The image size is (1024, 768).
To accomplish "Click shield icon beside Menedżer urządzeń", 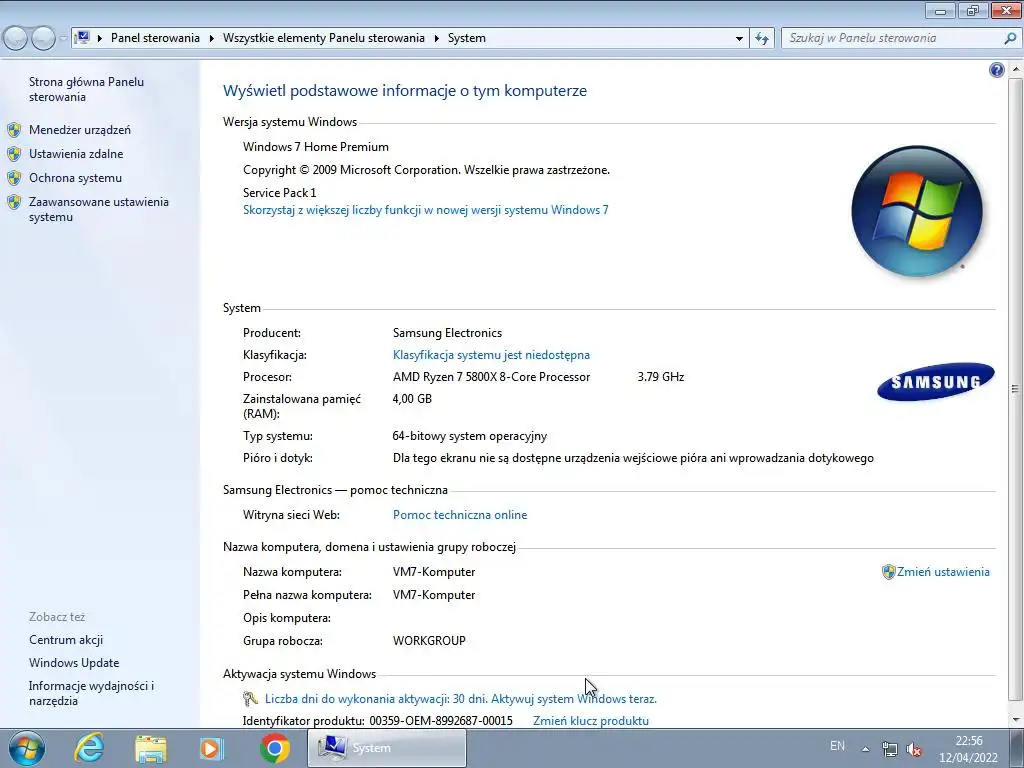I will tap(14, 130).
